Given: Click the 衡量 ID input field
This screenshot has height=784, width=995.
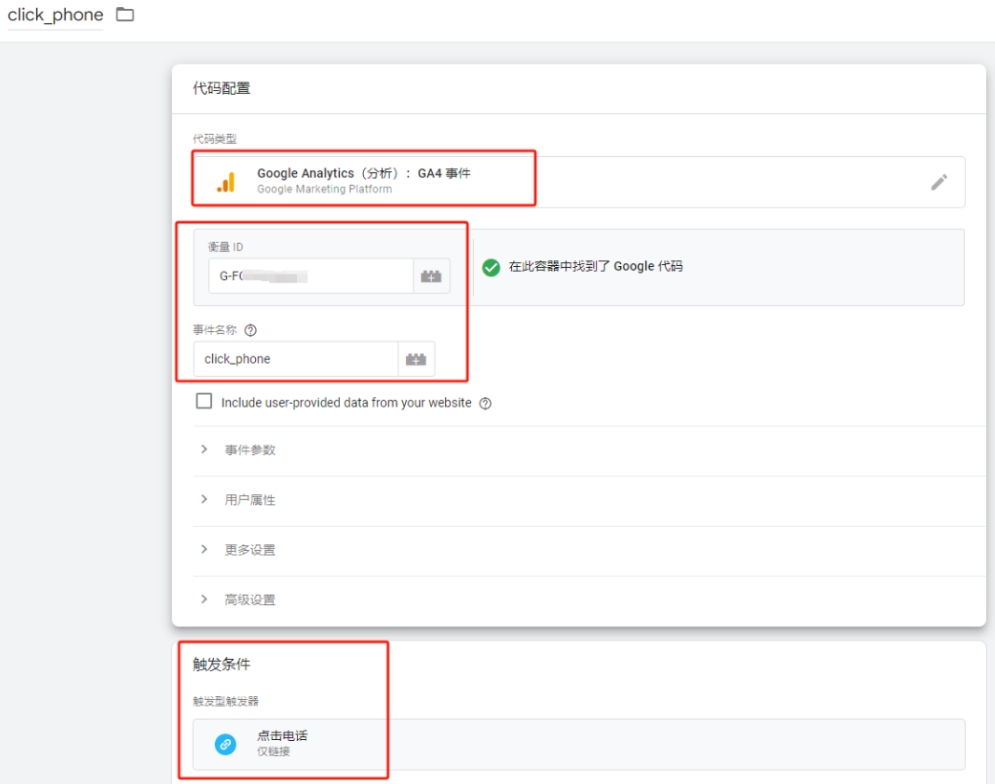Looking at the screenshot, I should 311,276.
